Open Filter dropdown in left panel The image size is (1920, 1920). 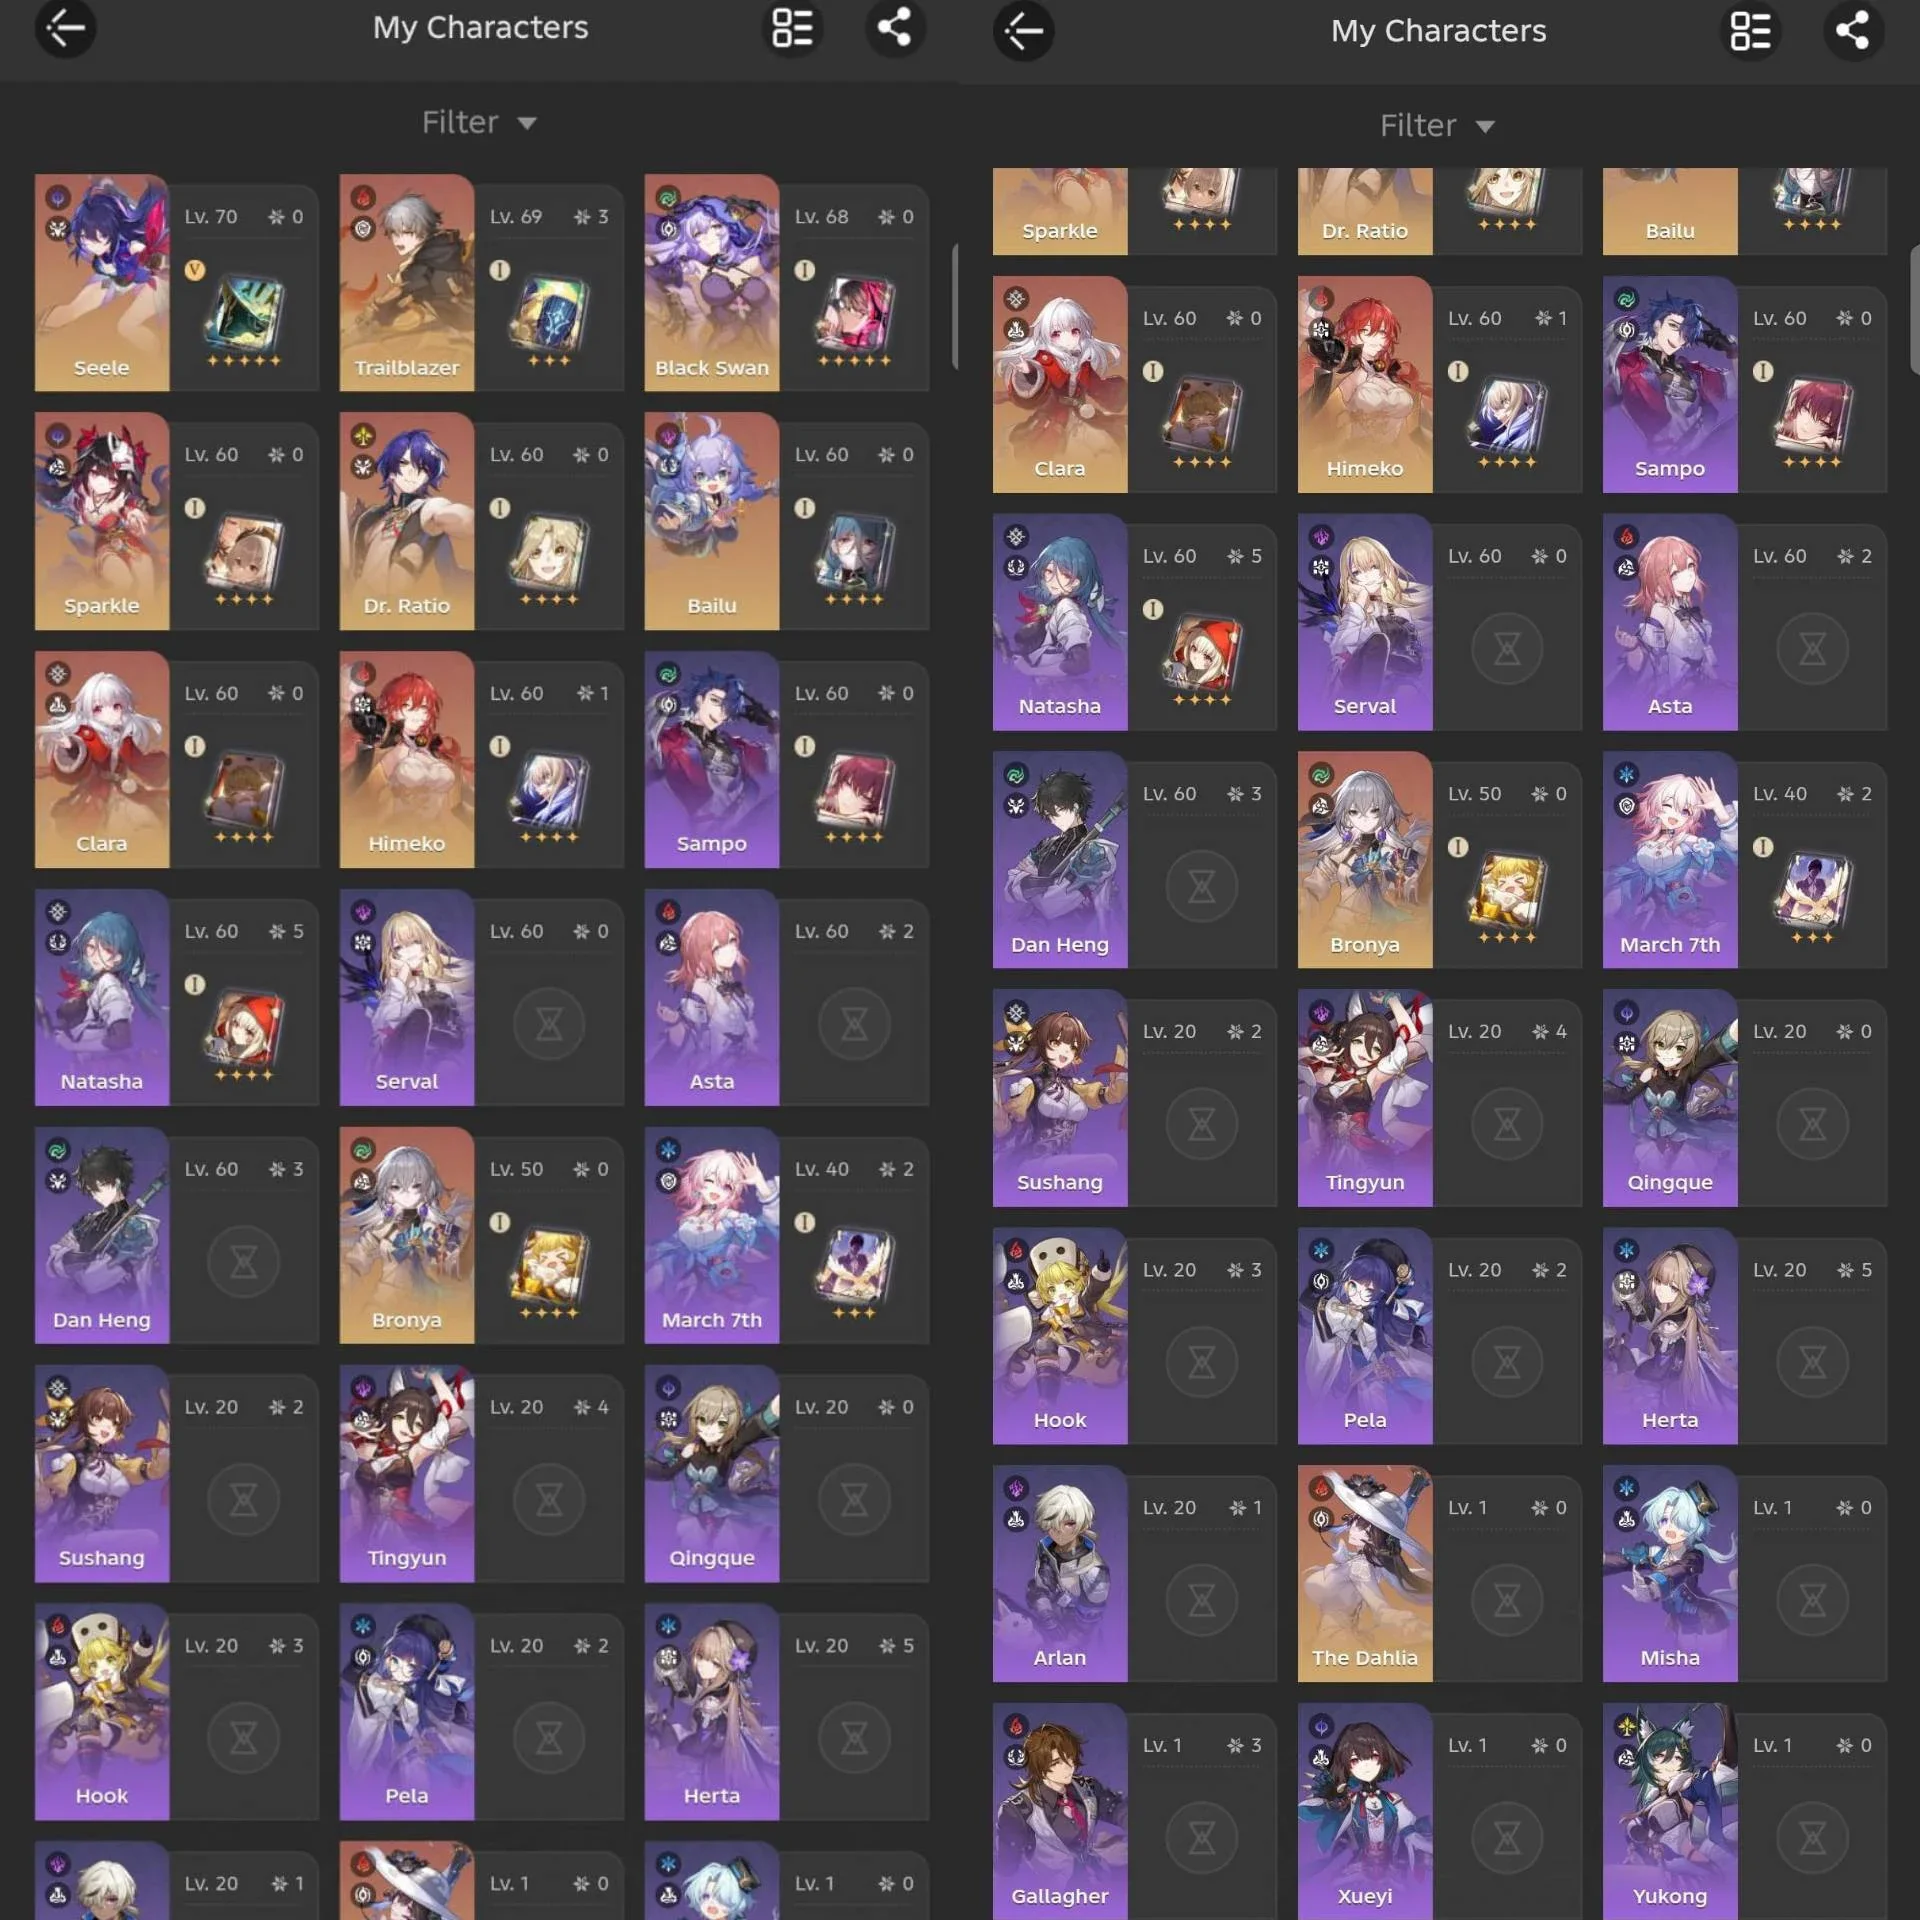(480, 123)
